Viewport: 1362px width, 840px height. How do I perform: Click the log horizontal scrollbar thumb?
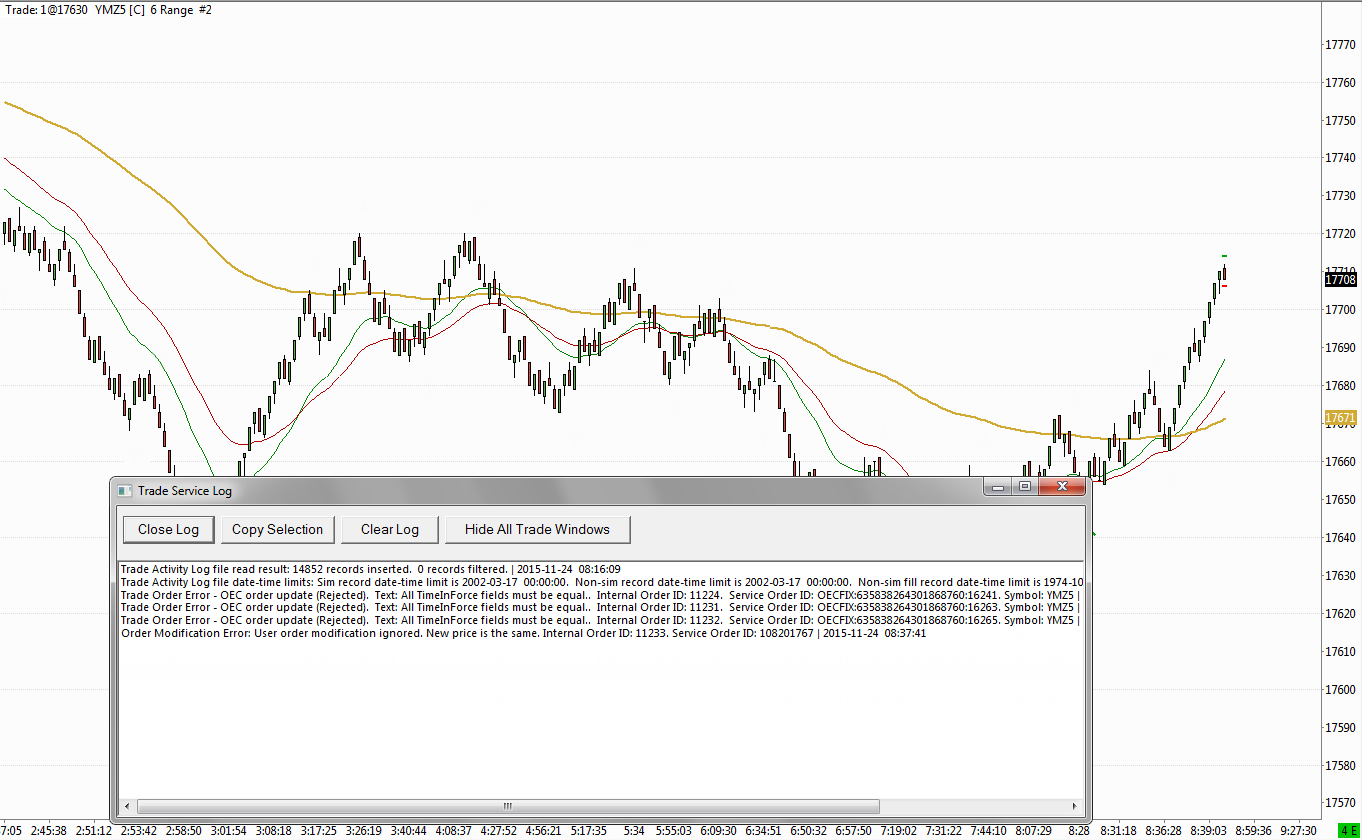pyautogui.click(x=508, y=806)
